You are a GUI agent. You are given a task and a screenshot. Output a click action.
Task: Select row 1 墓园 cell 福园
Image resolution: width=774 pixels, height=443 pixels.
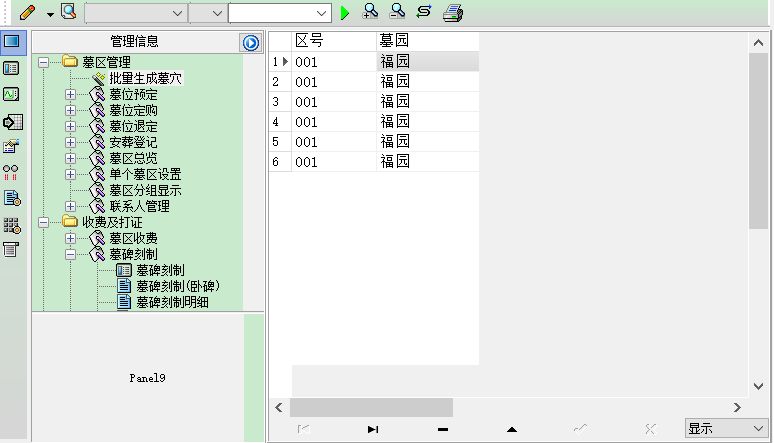click(427, 61)
